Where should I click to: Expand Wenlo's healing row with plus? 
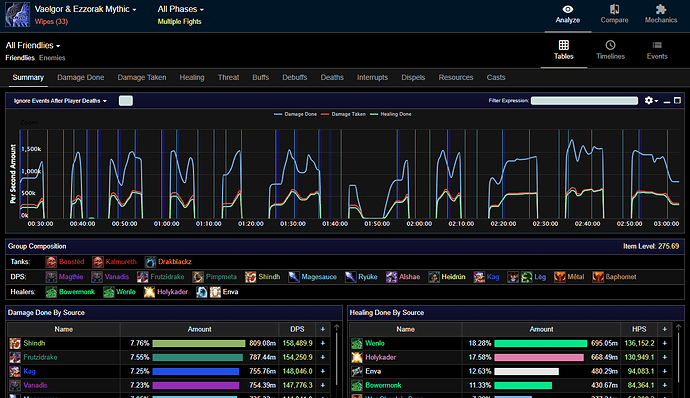665,343
